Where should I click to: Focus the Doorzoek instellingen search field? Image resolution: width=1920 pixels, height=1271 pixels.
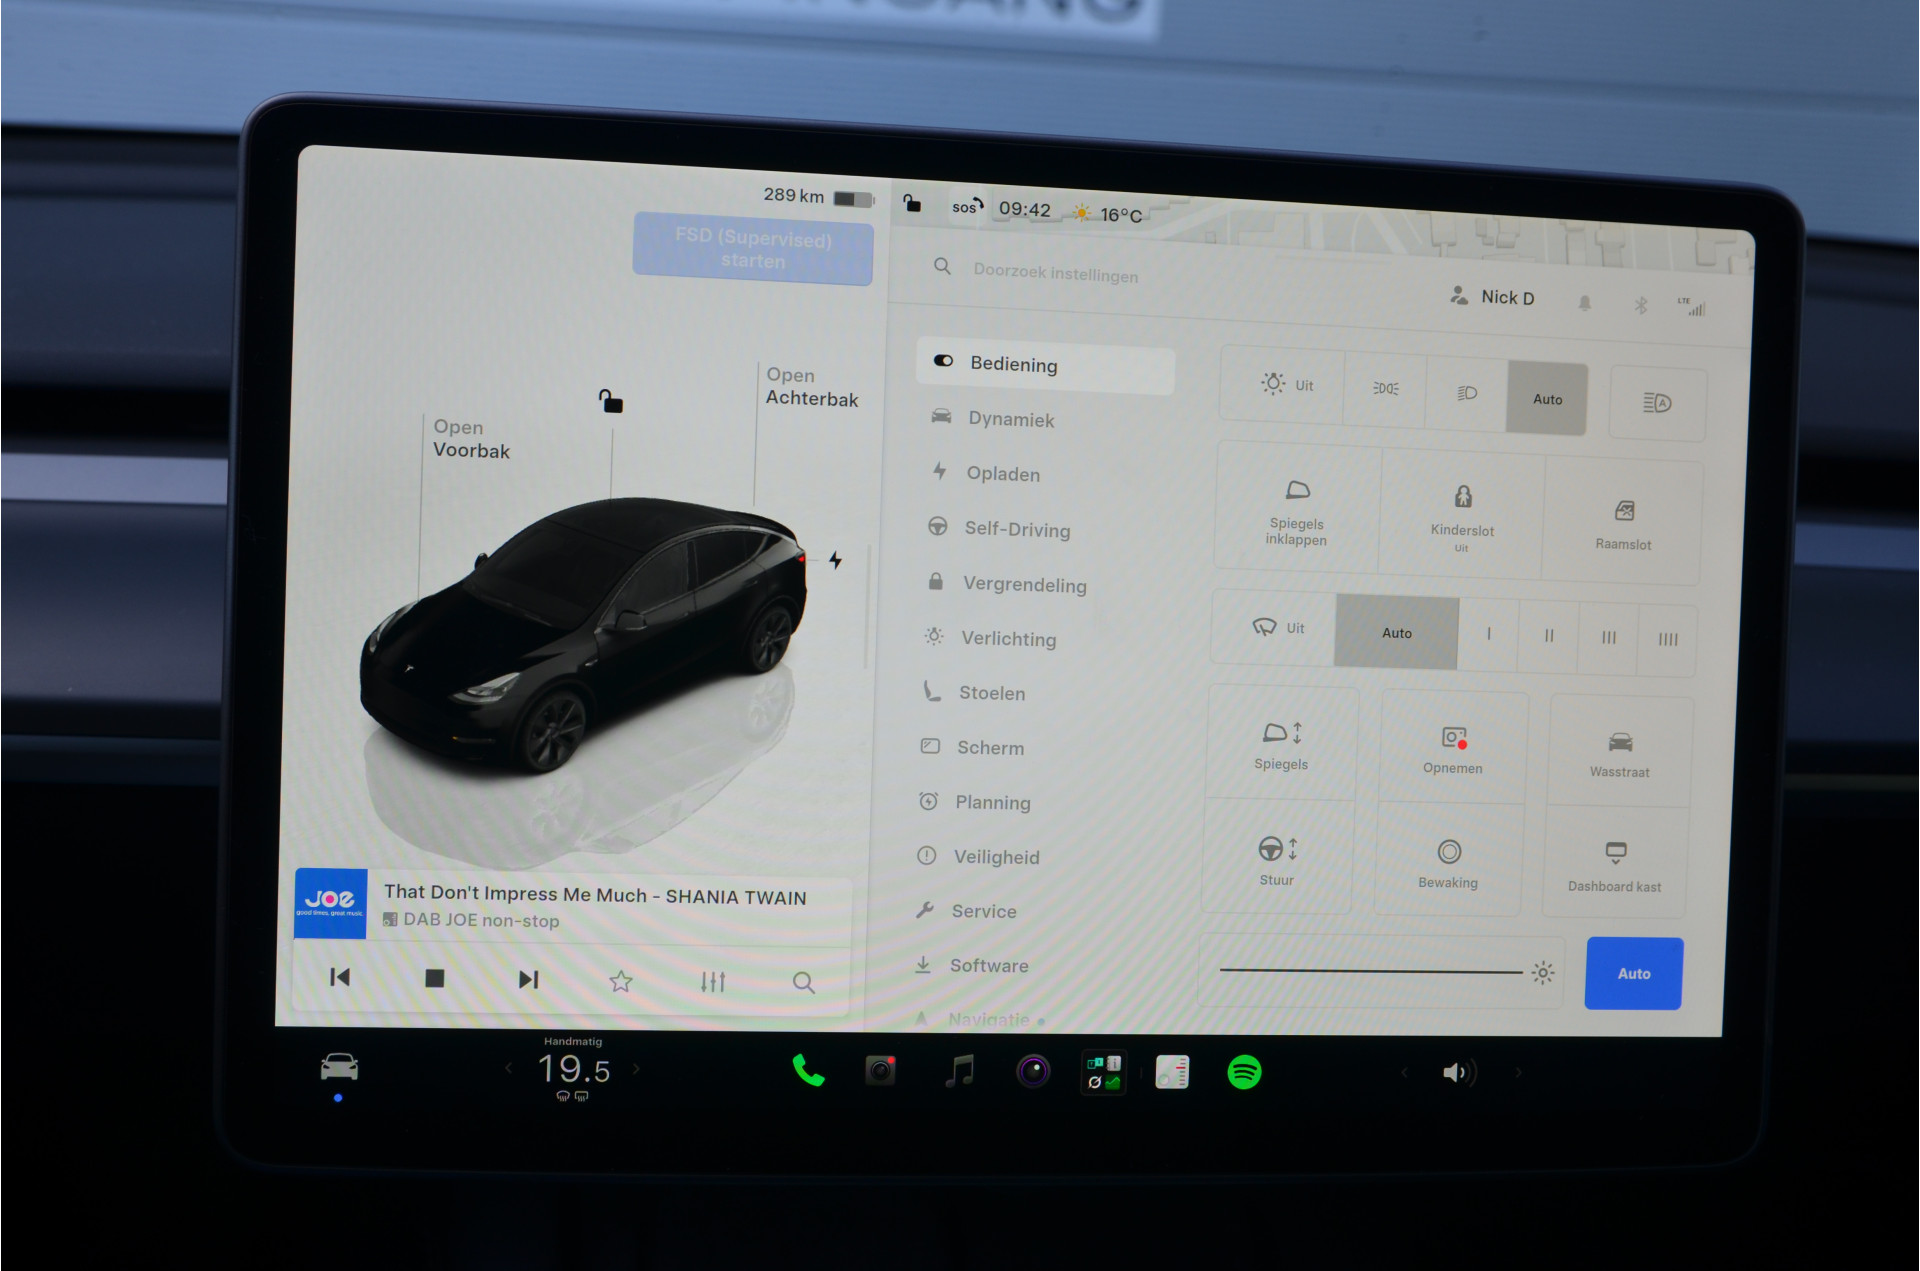click(x=1055, y=273)
